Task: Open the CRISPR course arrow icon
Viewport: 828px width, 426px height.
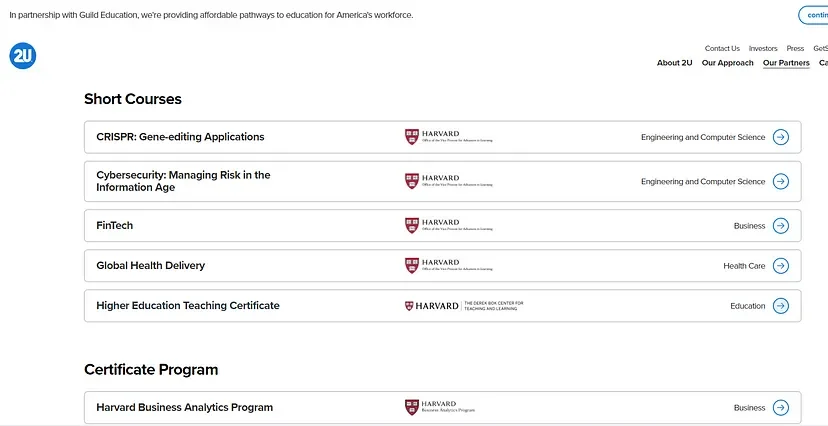Action: pyautogui.click(x=781, y=137)
